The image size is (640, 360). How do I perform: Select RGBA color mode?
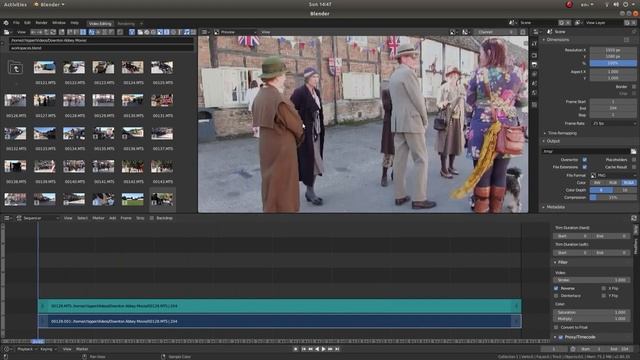point(629,182)
